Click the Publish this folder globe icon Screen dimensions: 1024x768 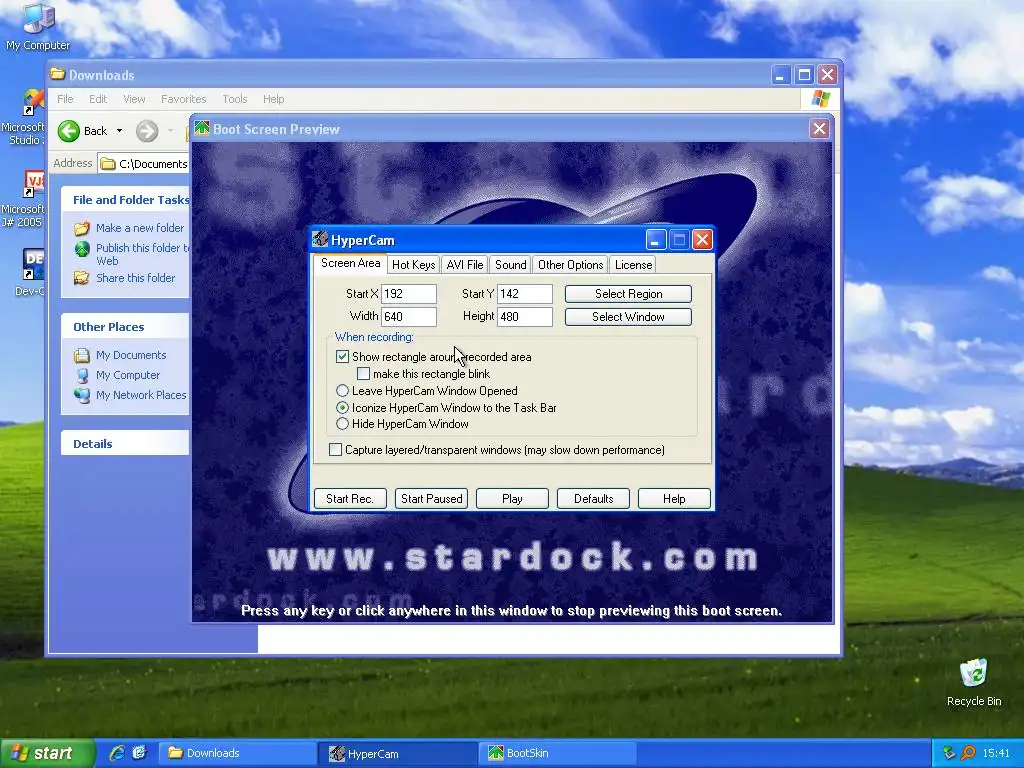coord(82,249)
